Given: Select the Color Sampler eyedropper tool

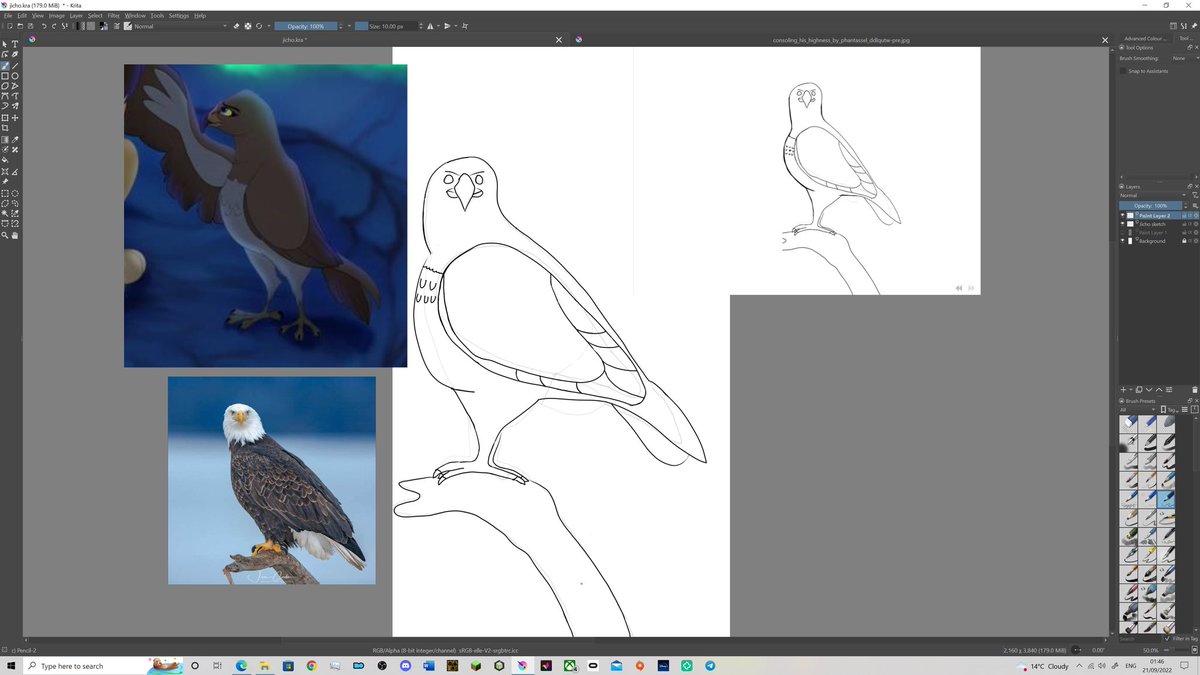Looking at the screenshot, I should (x=15, y=140).
